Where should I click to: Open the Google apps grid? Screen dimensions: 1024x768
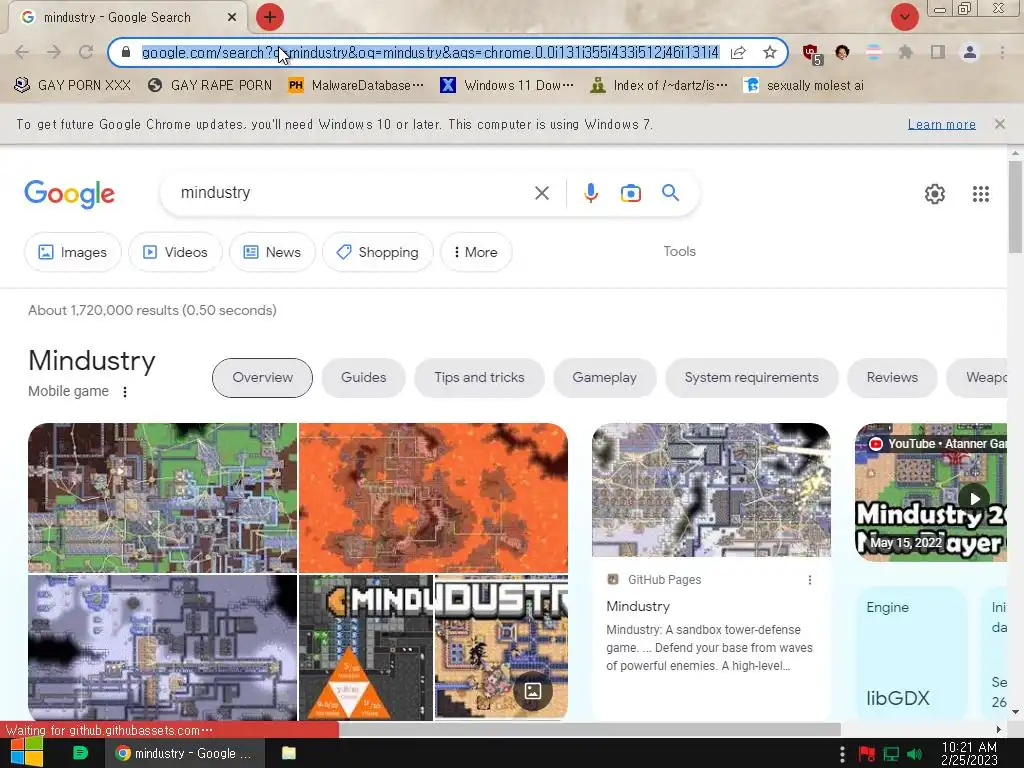coord(980,194)
